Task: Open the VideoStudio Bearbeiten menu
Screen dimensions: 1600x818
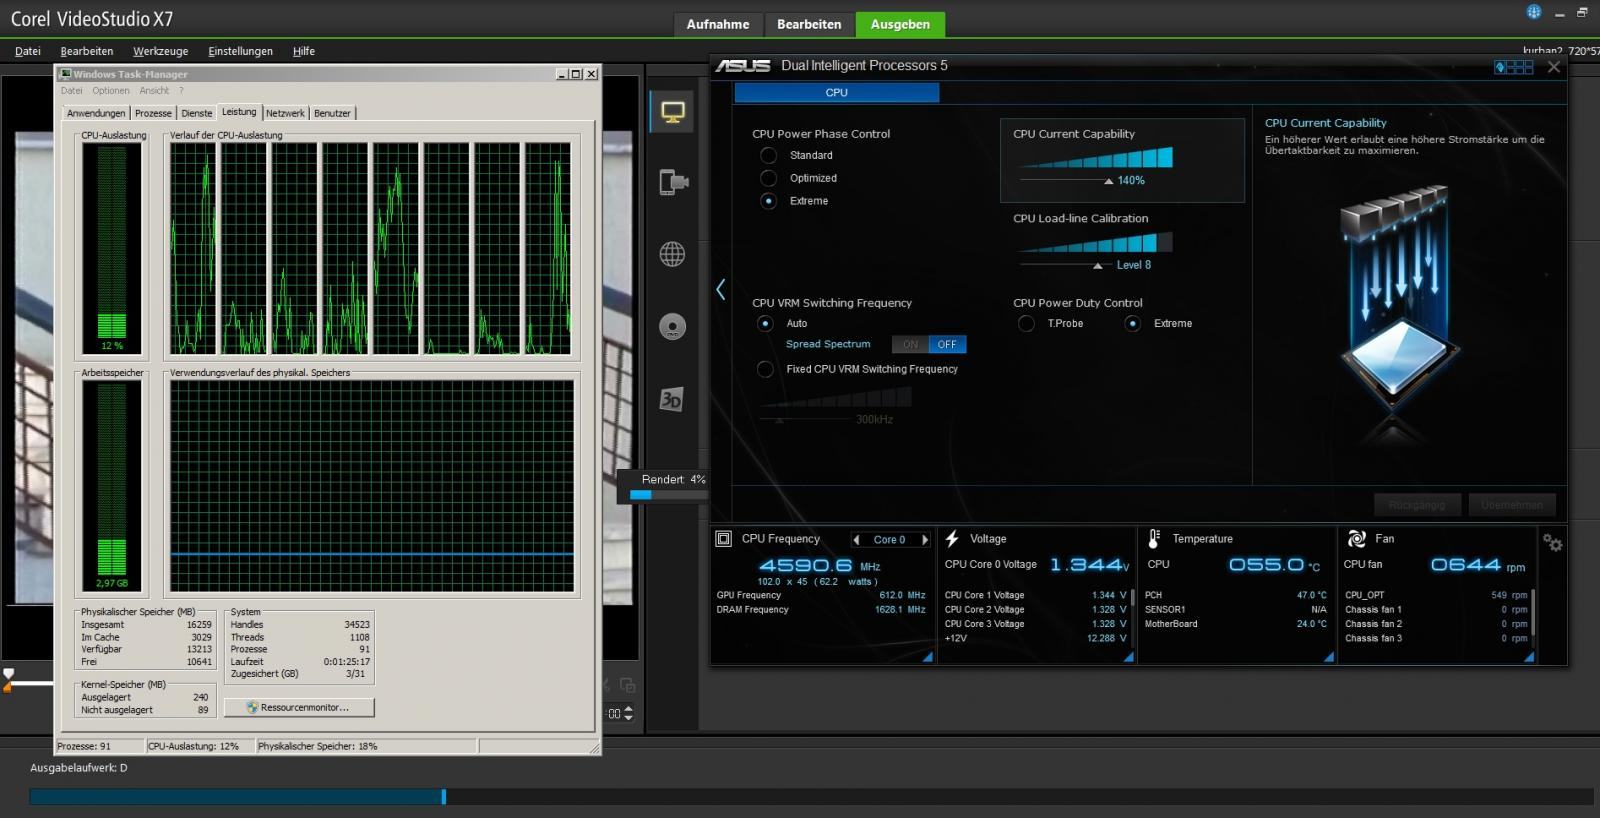Action: click(87, 51)
